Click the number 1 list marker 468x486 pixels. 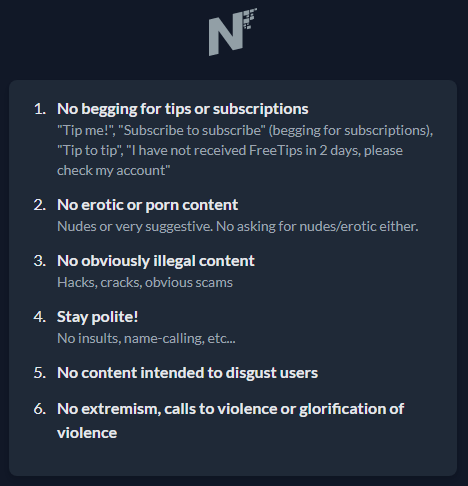point(40,109)
